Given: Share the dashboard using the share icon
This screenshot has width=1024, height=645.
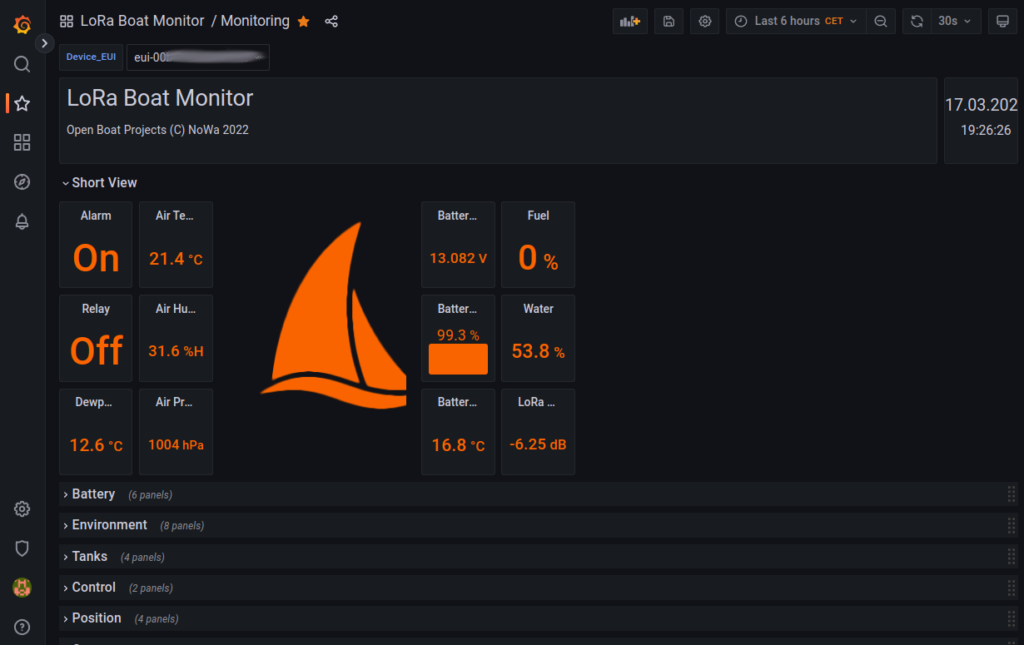Looking at the screenshot, I should point(331,20).
